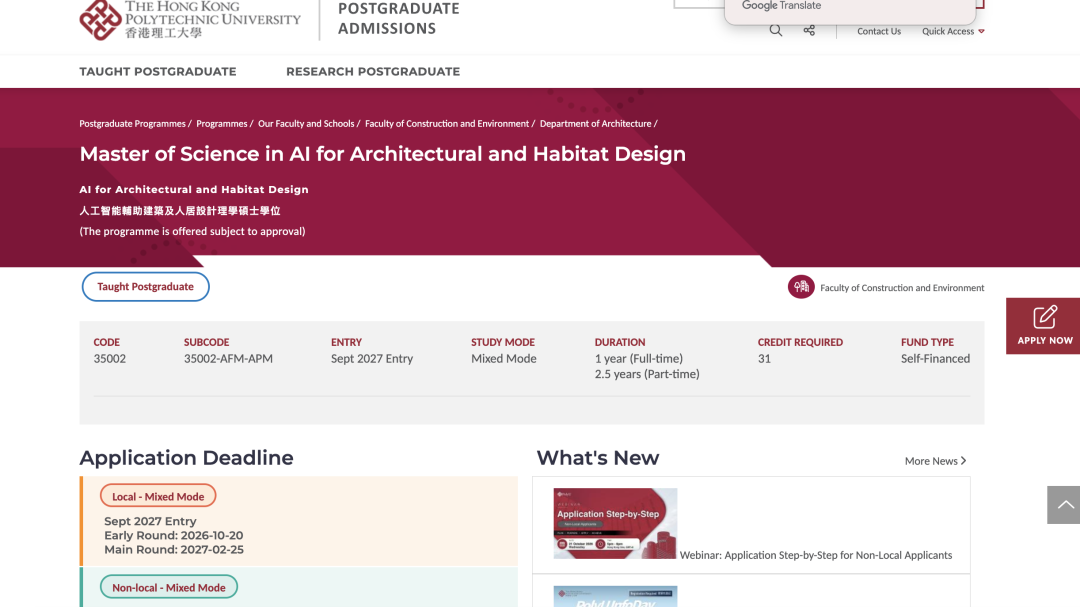This screenshot has width=1080, height=607.
Task: Go to Programmes breadcrumb link
Action: [x=222, y=124]
